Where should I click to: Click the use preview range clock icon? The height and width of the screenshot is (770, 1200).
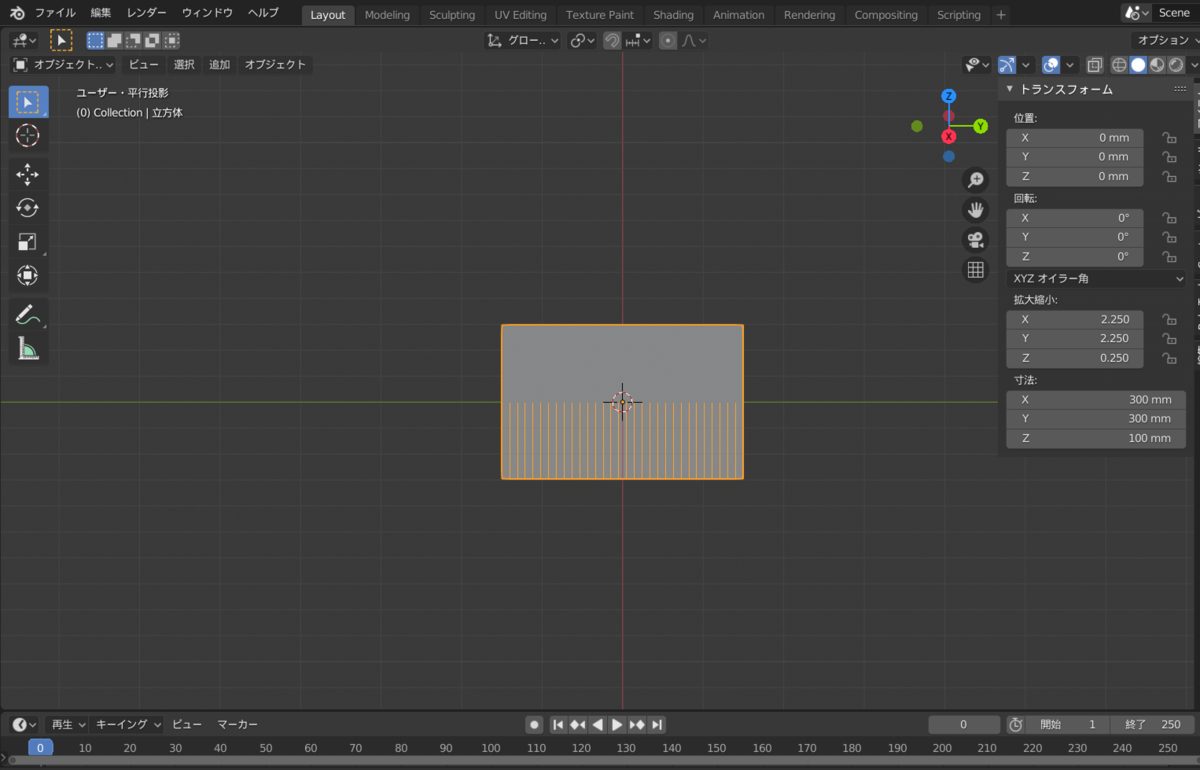coord(1015,724)
